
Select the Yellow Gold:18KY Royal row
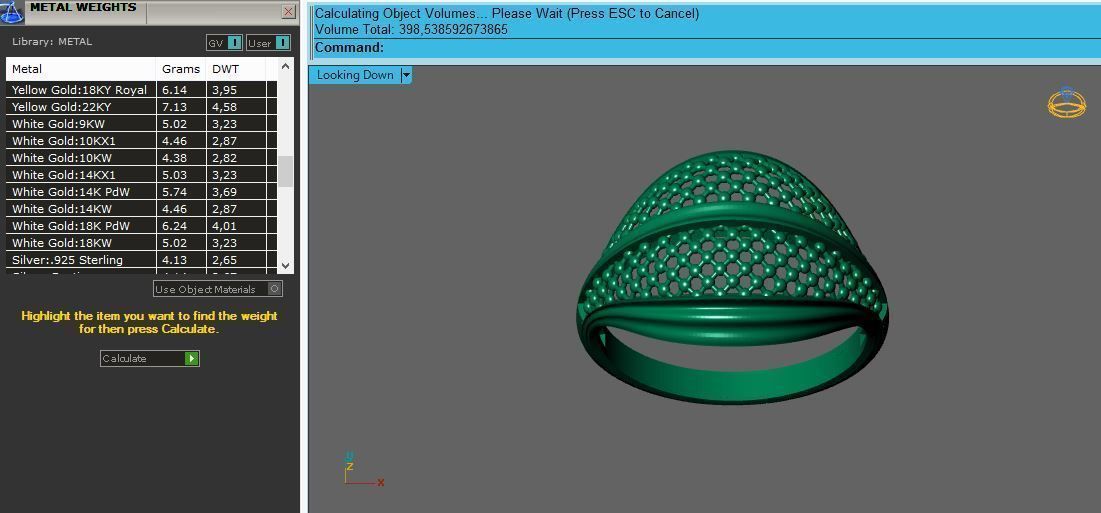point(142,90)
